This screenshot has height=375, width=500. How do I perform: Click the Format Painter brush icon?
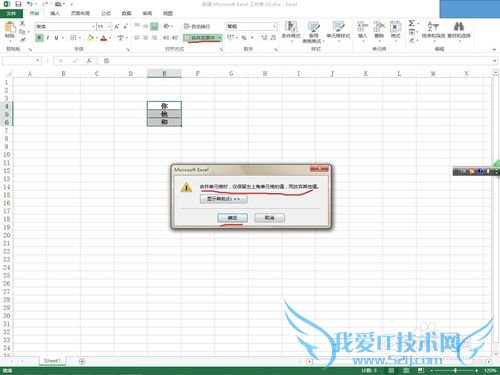22,40
